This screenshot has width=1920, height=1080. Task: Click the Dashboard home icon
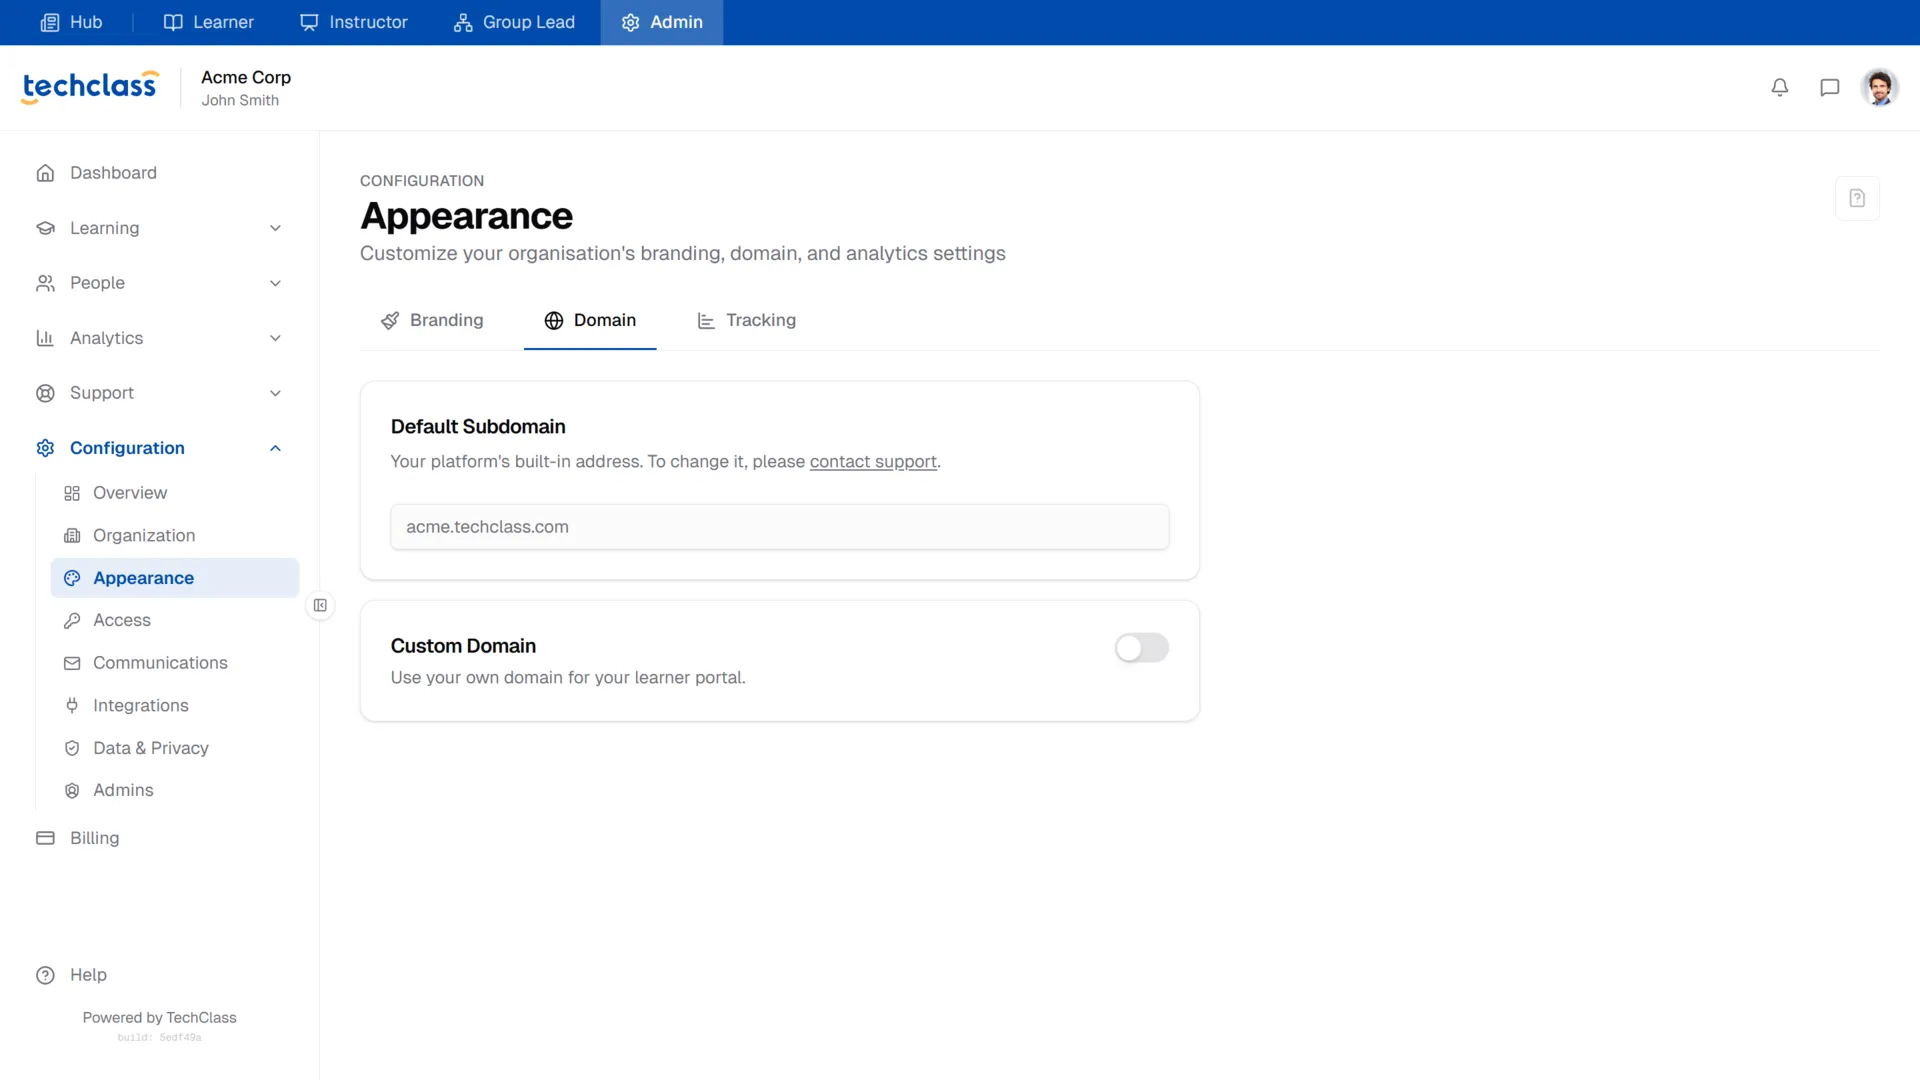(45, 173)
